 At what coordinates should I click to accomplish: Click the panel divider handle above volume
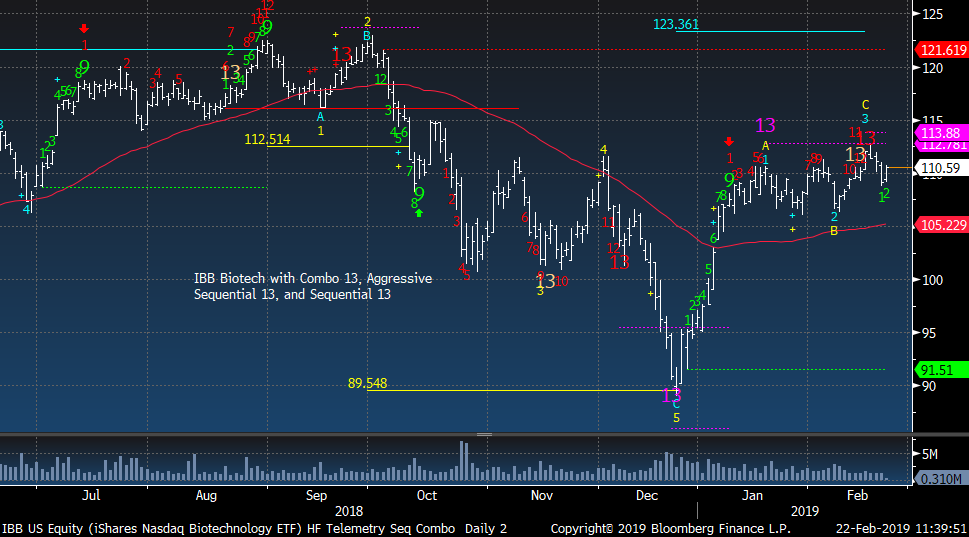click(x=484, y=435)
